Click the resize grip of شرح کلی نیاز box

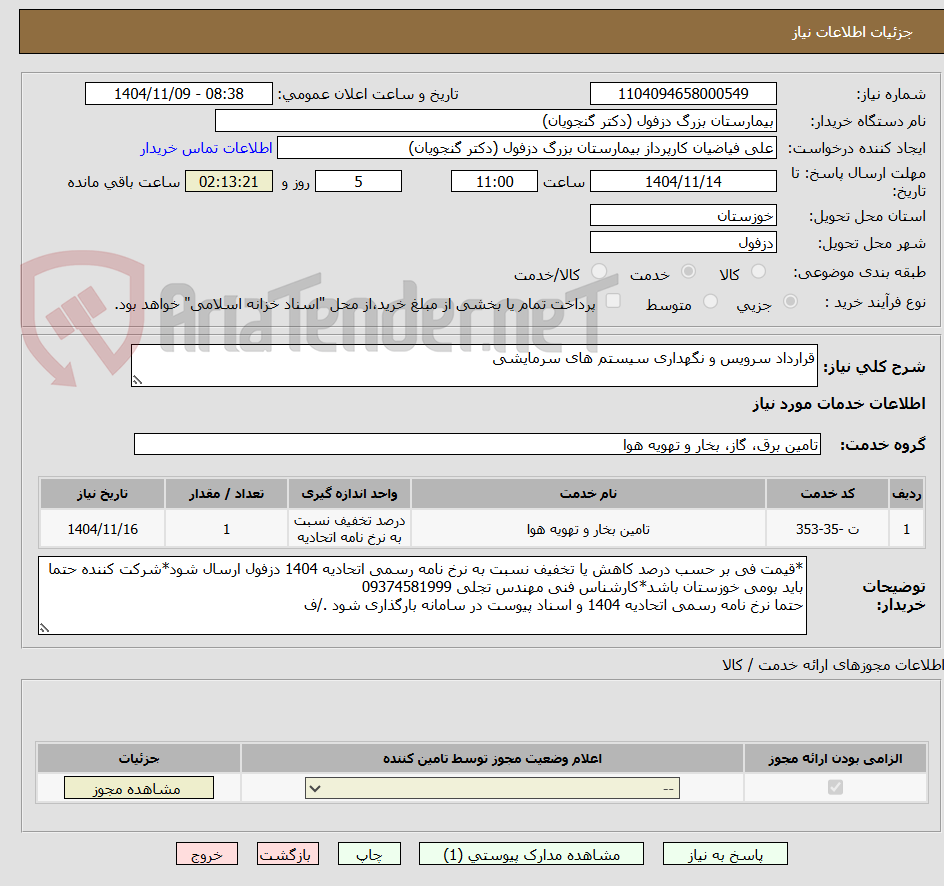coord(137,380)
